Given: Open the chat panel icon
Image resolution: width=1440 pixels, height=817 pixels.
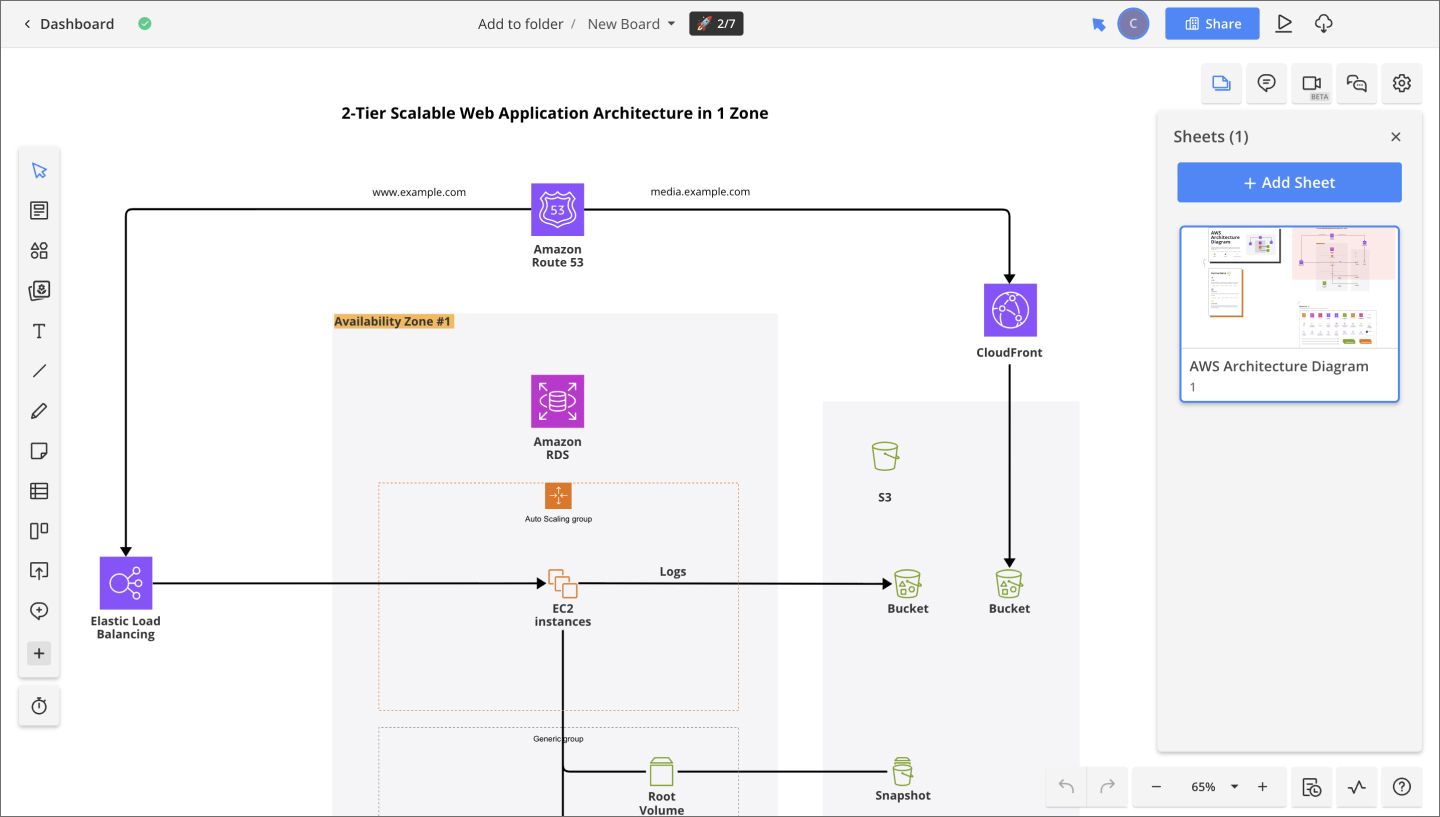Looking at the screenshot, I should click(1357, 84).
